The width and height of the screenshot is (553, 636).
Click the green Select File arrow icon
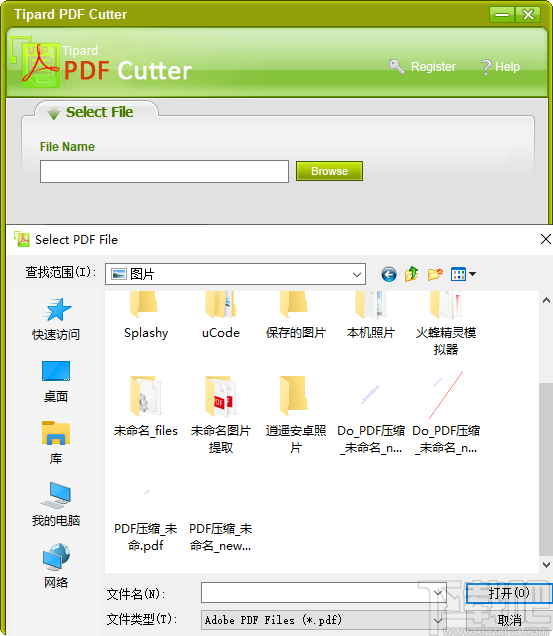point(54,113)
